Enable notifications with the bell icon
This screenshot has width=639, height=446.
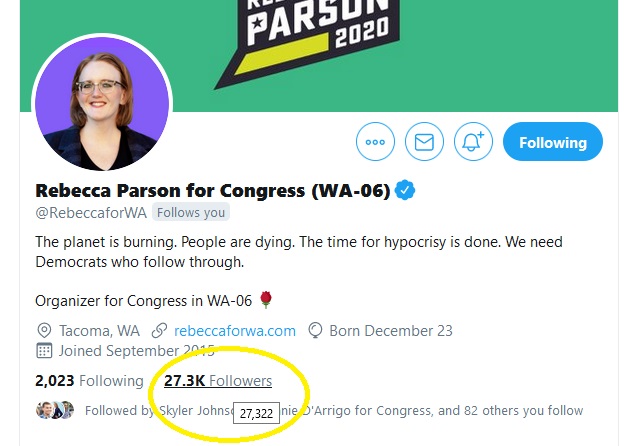[473, 142]
